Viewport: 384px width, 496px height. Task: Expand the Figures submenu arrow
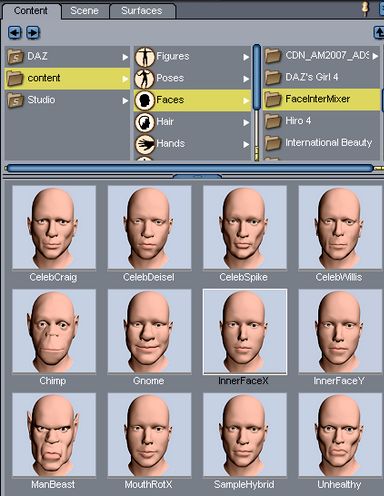(x=246, y=57)
